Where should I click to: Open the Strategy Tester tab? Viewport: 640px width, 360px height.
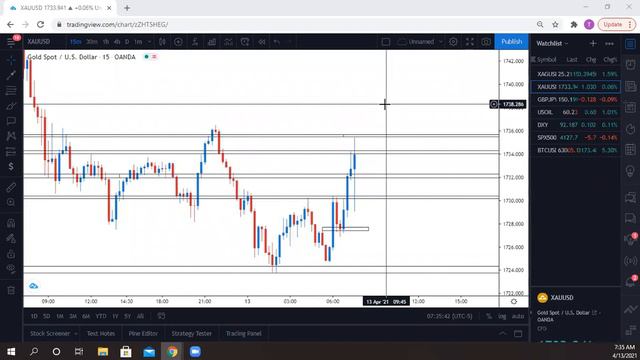(x=191, y=333)
